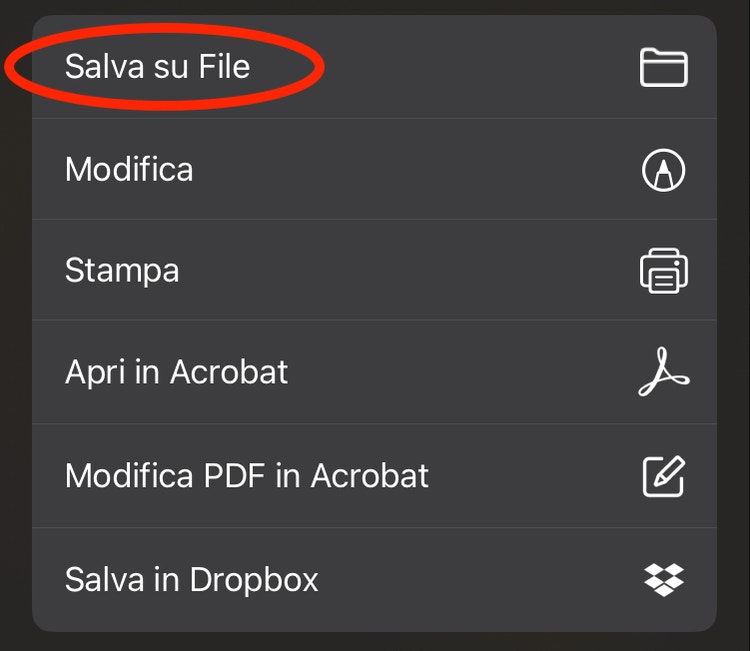The image size is (750, 651).
Task: Choose the Salva su File label
Action: [157, 66]
